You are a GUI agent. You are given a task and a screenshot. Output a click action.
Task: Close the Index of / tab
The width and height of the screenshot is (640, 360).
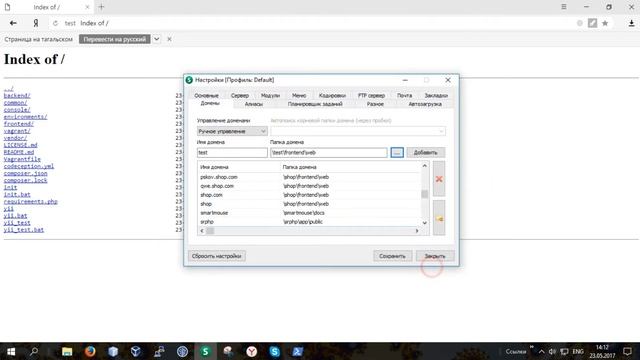click(87, 7)
